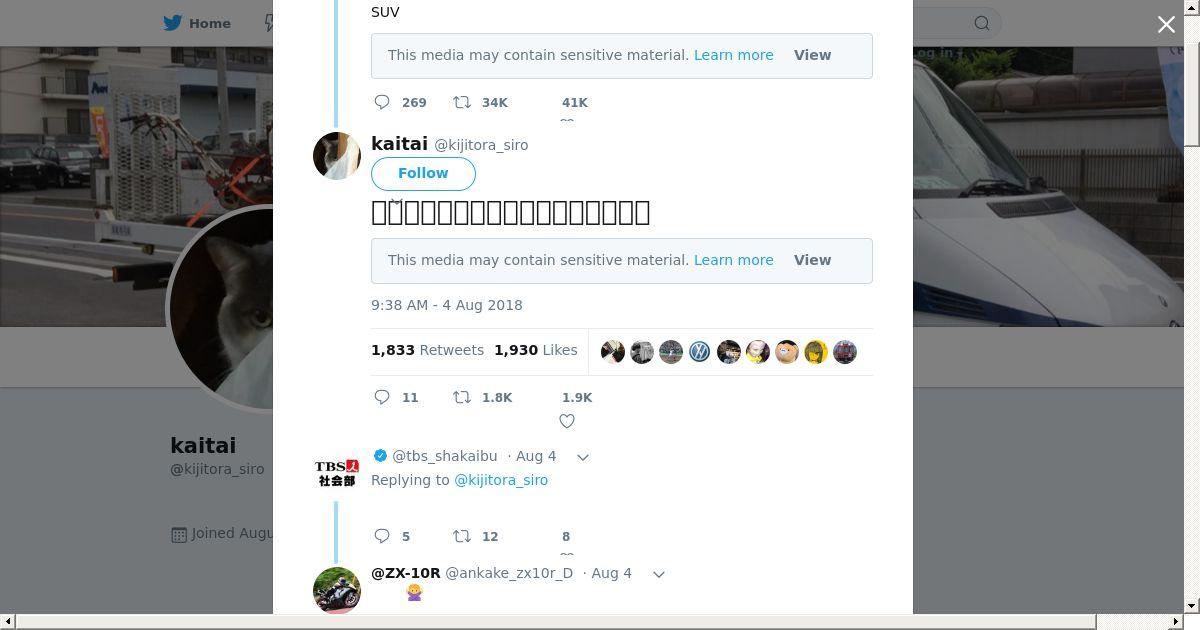Click the search magnifier icon

click(982, 23)
